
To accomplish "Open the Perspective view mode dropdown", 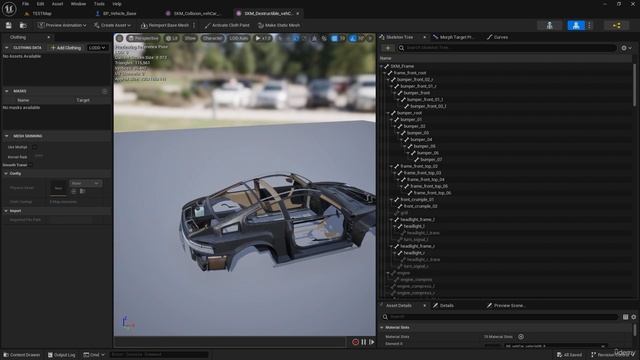I will pyautogui.click(x=143, y=38).
